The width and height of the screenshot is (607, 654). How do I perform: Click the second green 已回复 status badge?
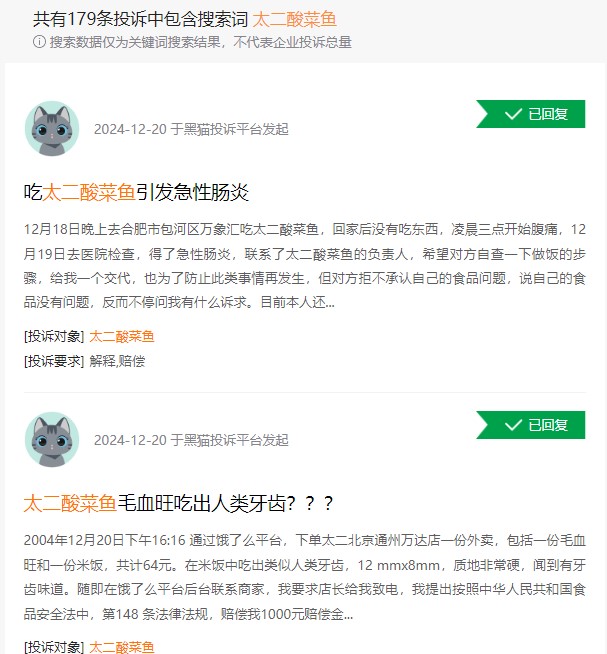pos(531,425)
